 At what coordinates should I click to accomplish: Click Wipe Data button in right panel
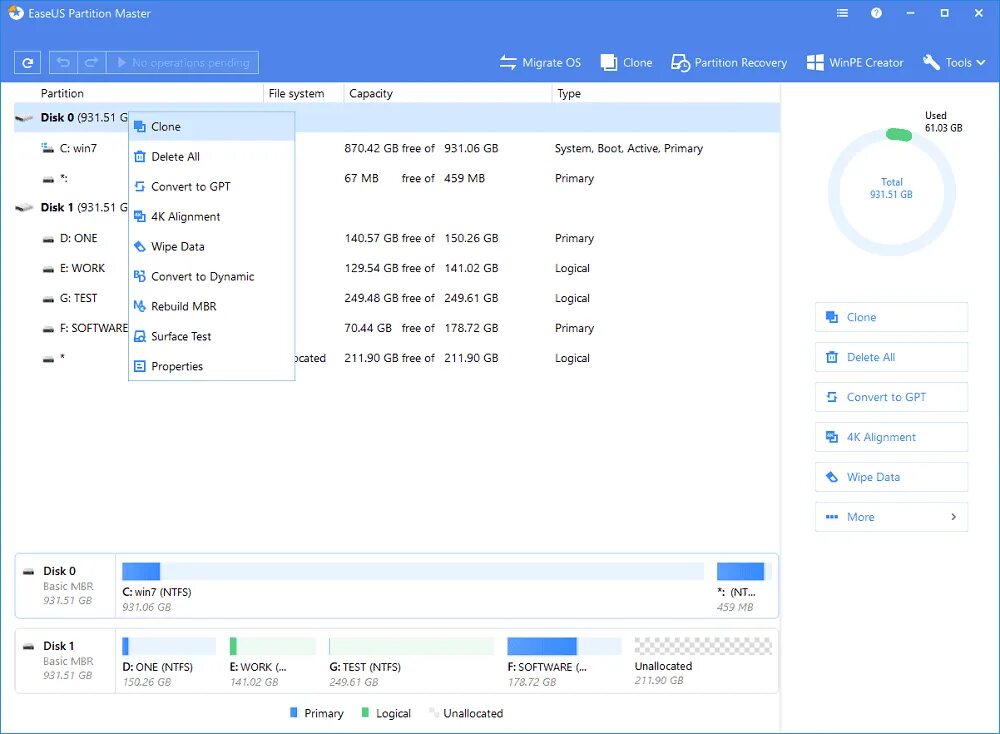tap(891, 477)
